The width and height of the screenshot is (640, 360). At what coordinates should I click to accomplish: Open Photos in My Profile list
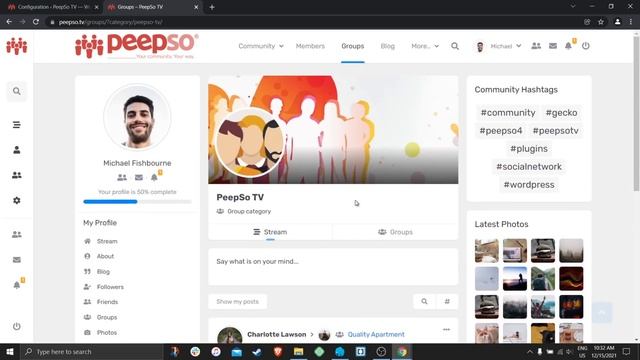point(107,333)
